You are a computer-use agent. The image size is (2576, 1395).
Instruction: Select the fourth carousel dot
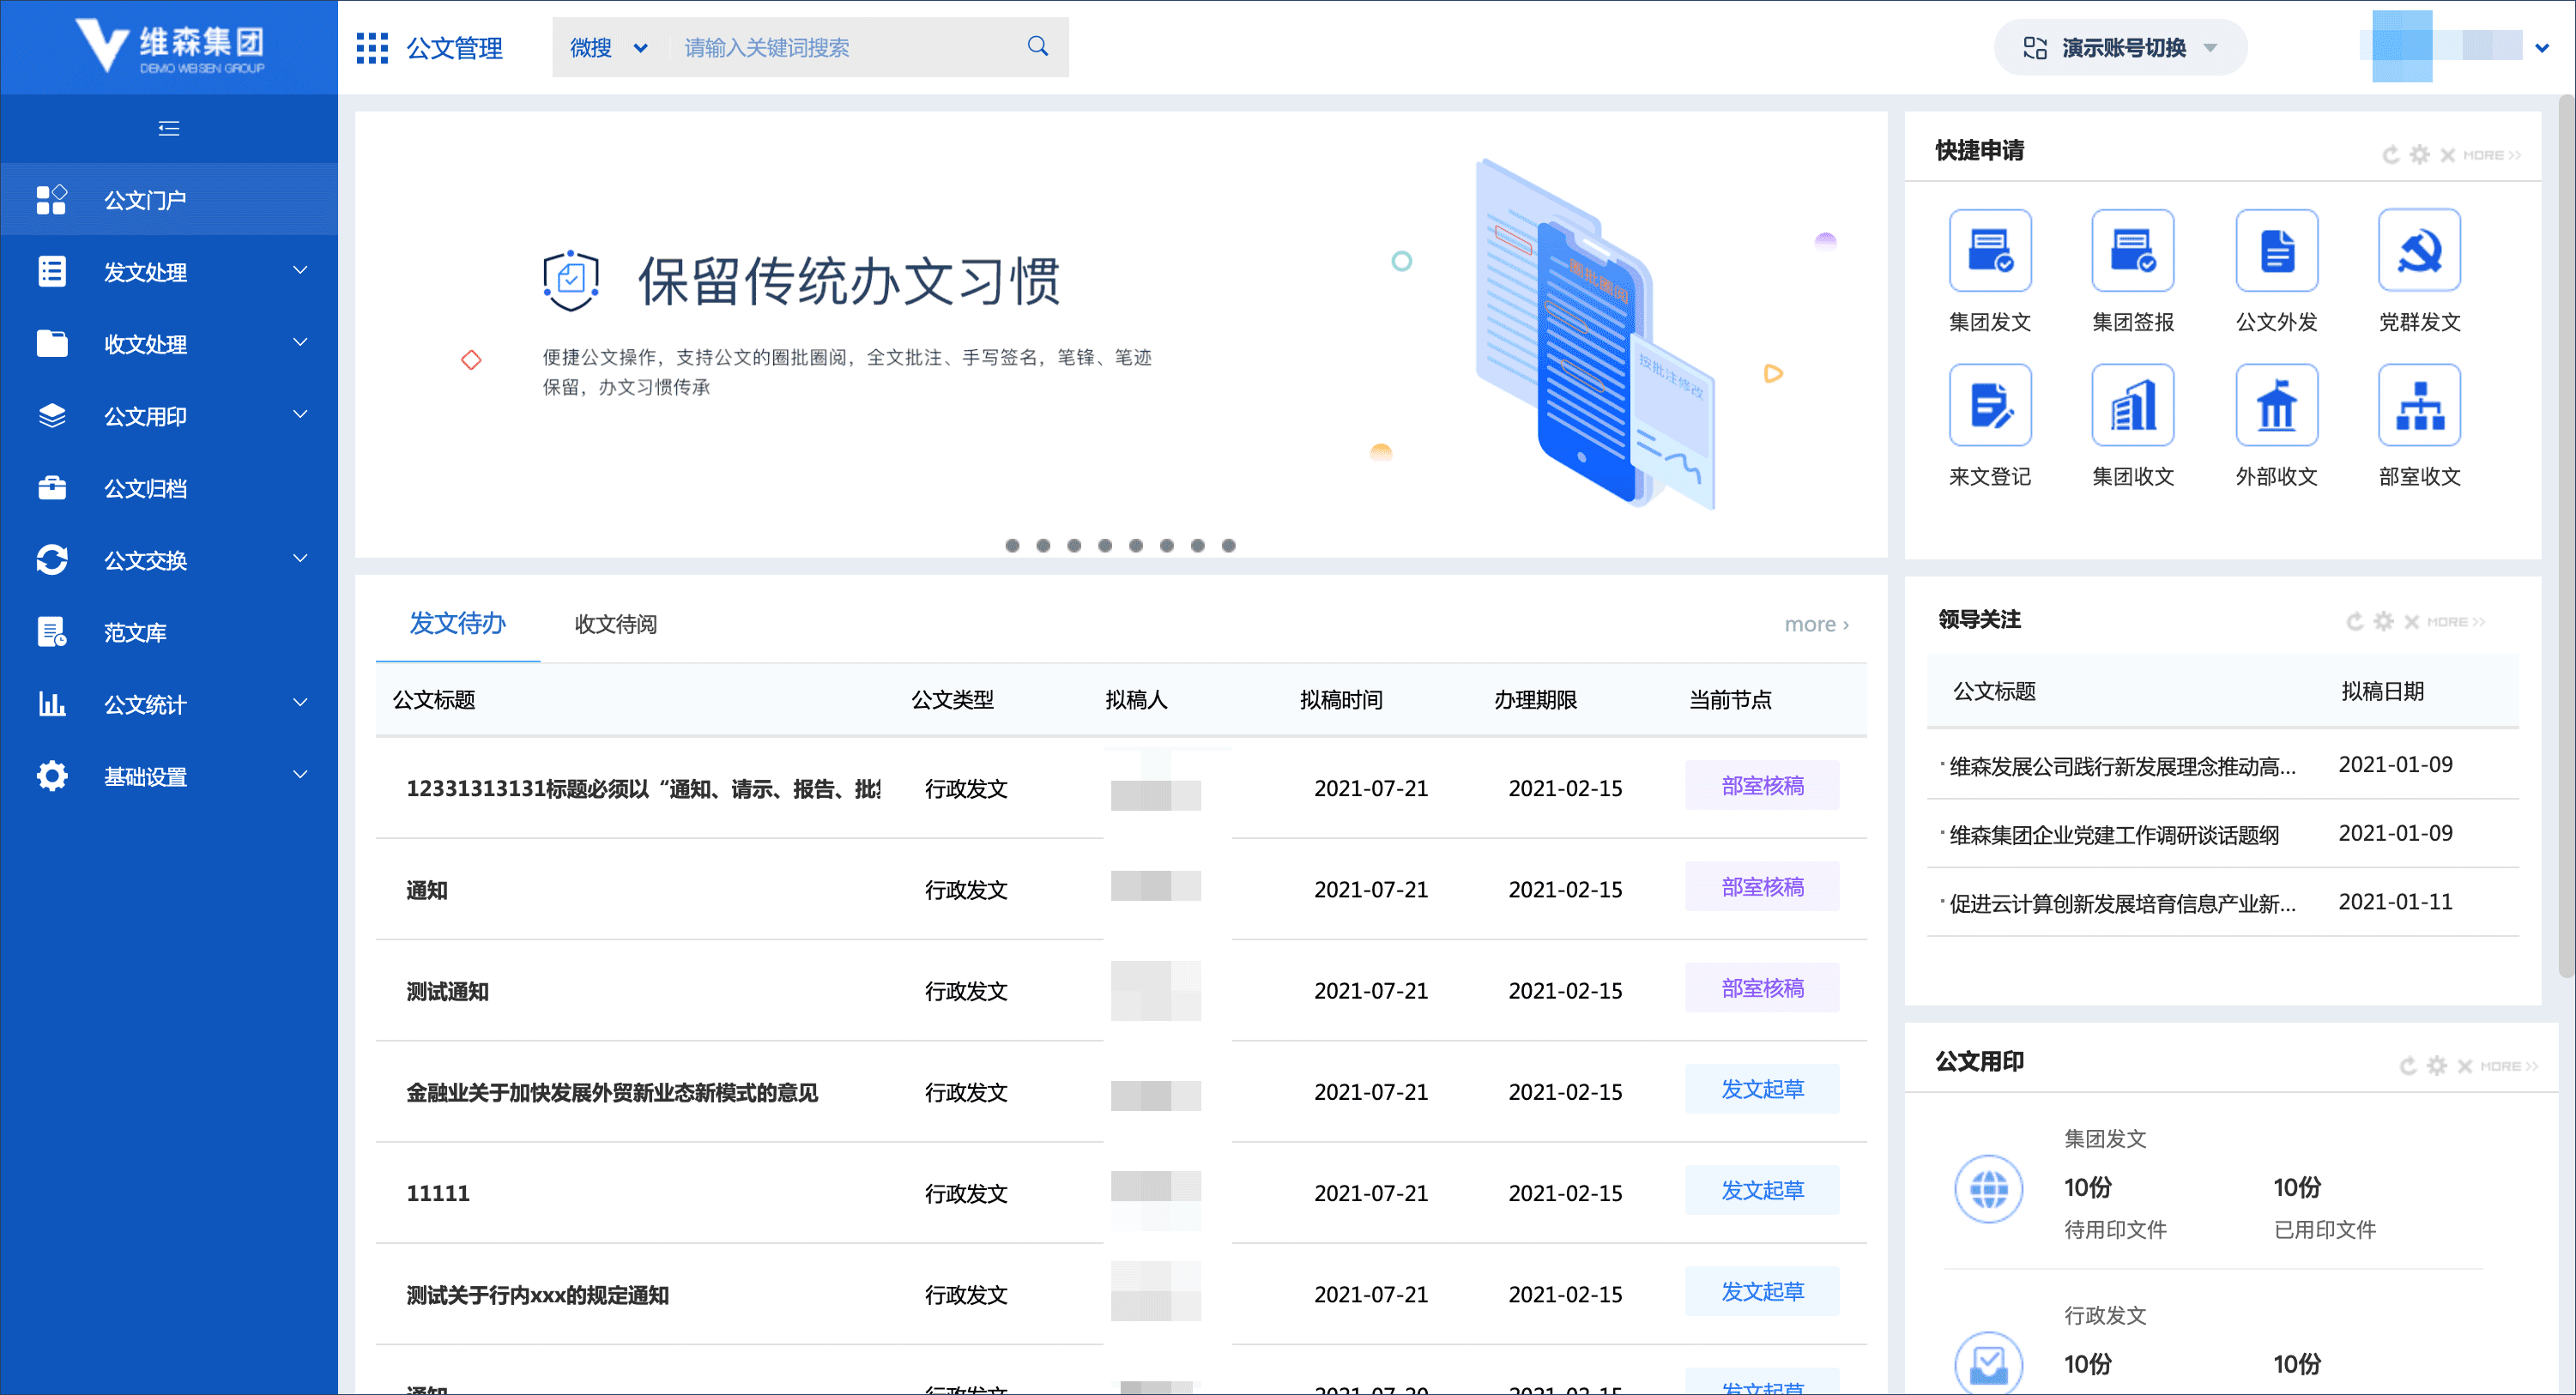click(x=1105, y=546)
